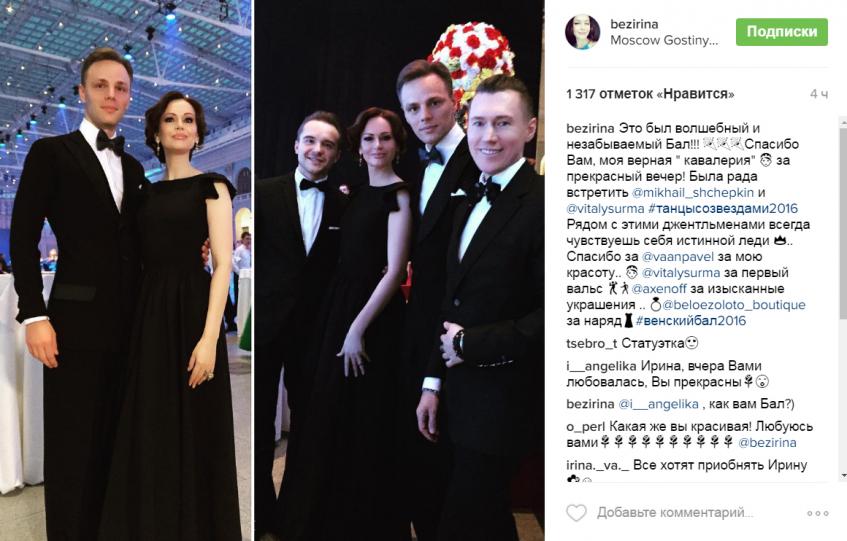Viewport: 847px width, 541px height.
Task: Open the bezirina username at post header
Action: click(634, 24)
